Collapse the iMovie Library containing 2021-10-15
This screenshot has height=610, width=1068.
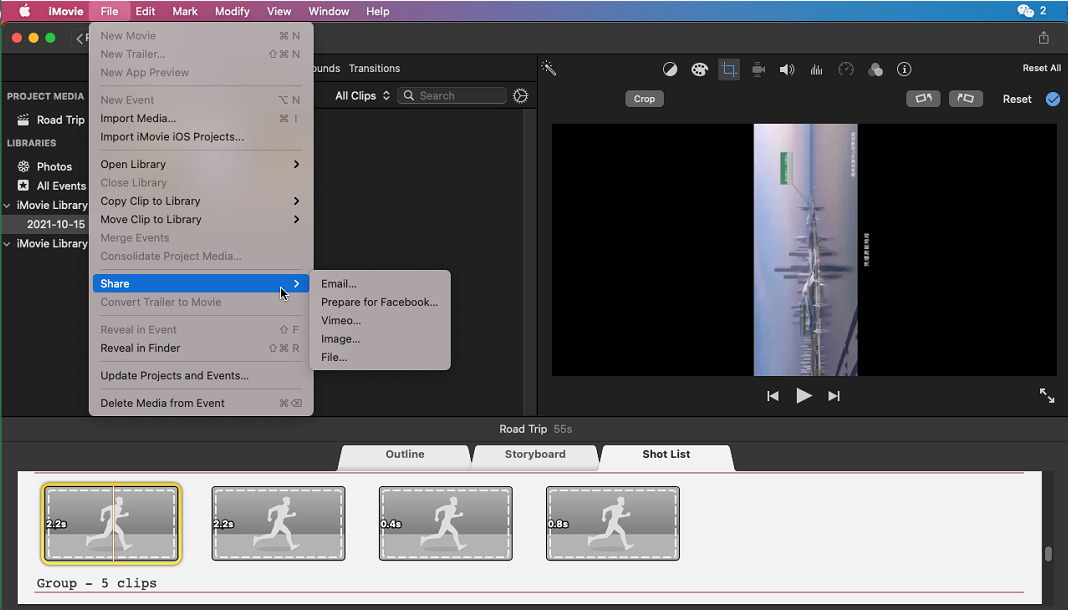(7, 205)
